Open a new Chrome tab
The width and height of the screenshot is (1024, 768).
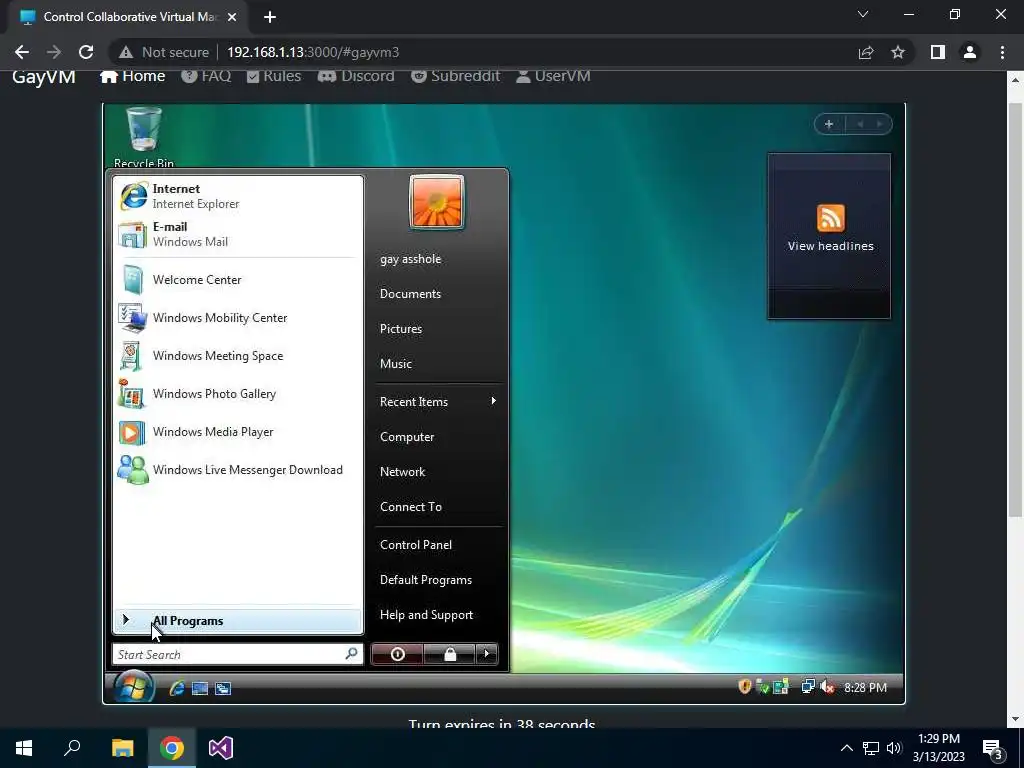(x=270, y=17)
